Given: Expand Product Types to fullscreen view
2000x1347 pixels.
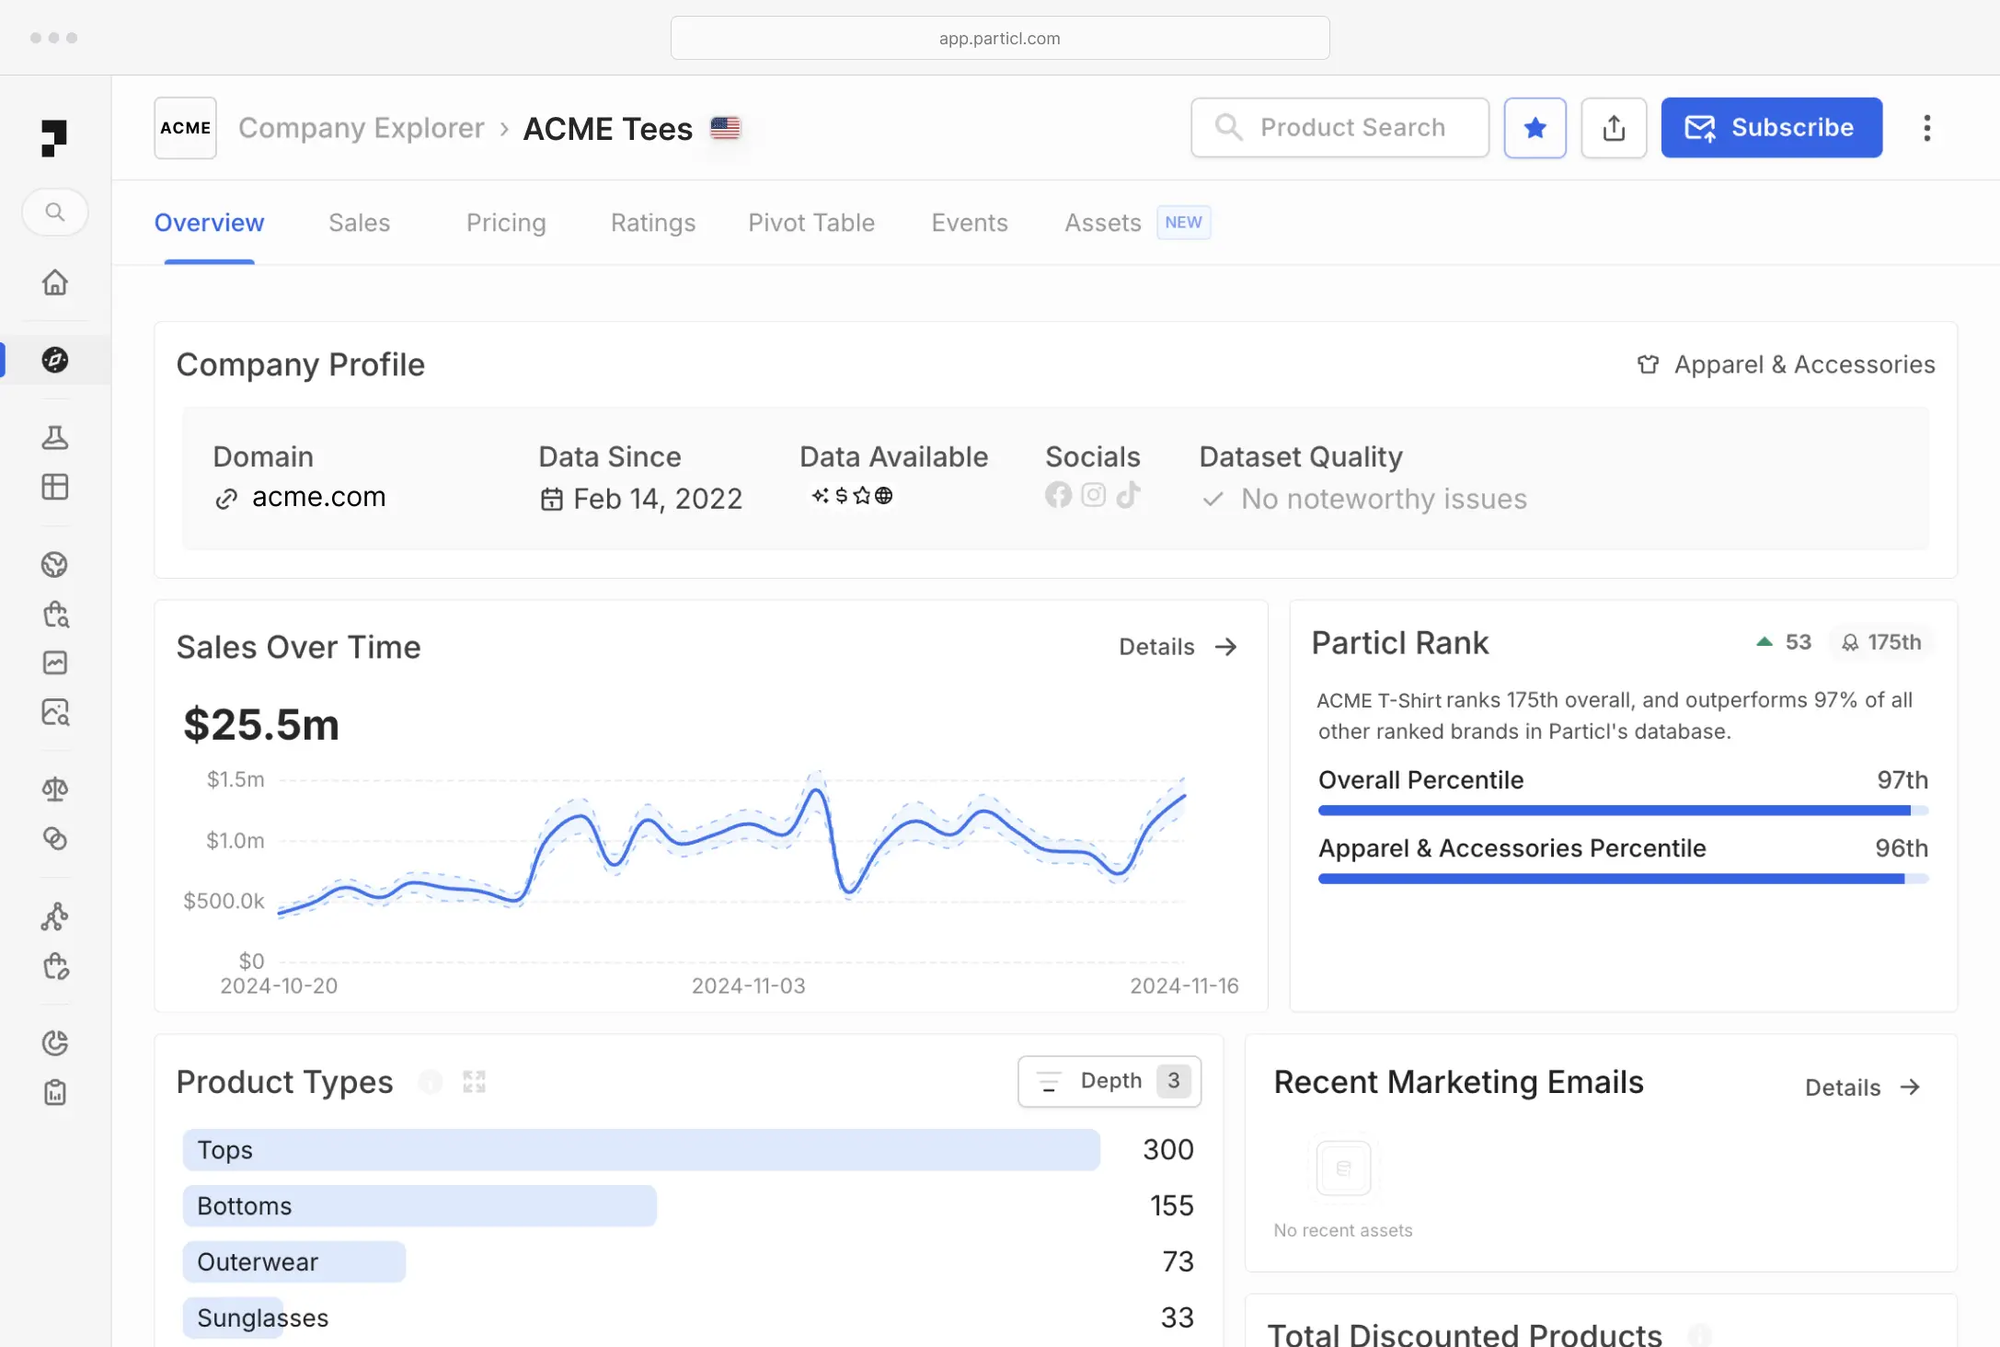Looking at the screenshot, I should pyautogui.click(x=474, y=1081).
